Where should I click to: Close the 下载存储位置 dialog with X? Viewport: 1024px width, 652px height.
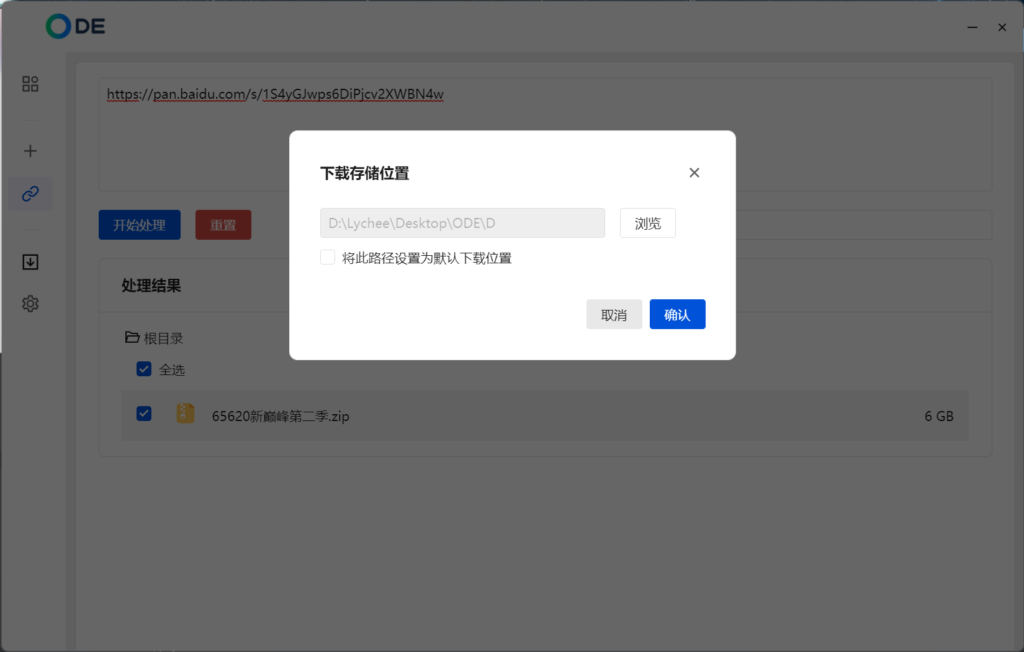(x=694, y=173)
